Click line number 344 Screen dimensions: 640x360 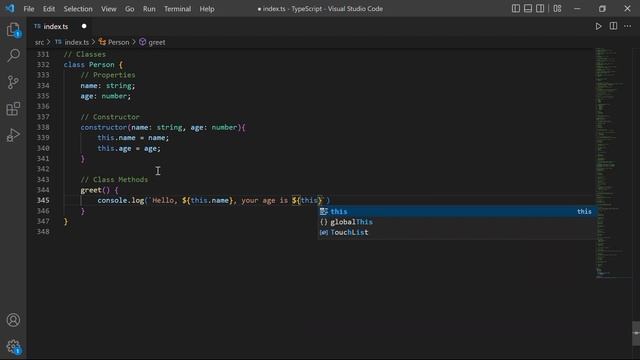point(43,190)
